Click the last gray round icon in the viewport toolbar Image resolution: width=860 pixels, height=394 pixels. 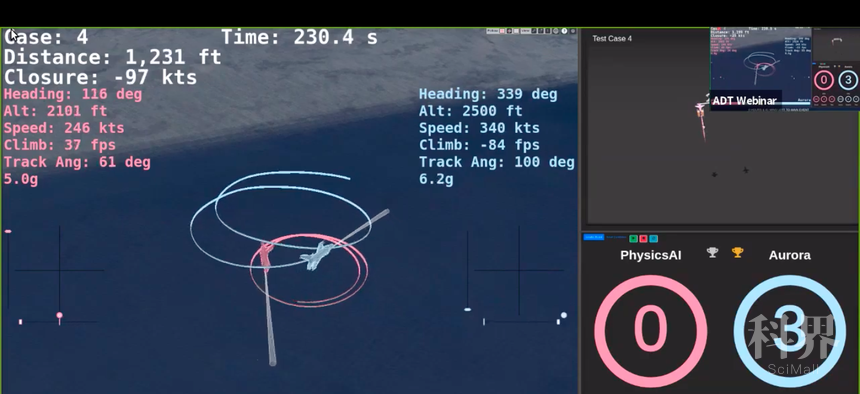[573, 31]
